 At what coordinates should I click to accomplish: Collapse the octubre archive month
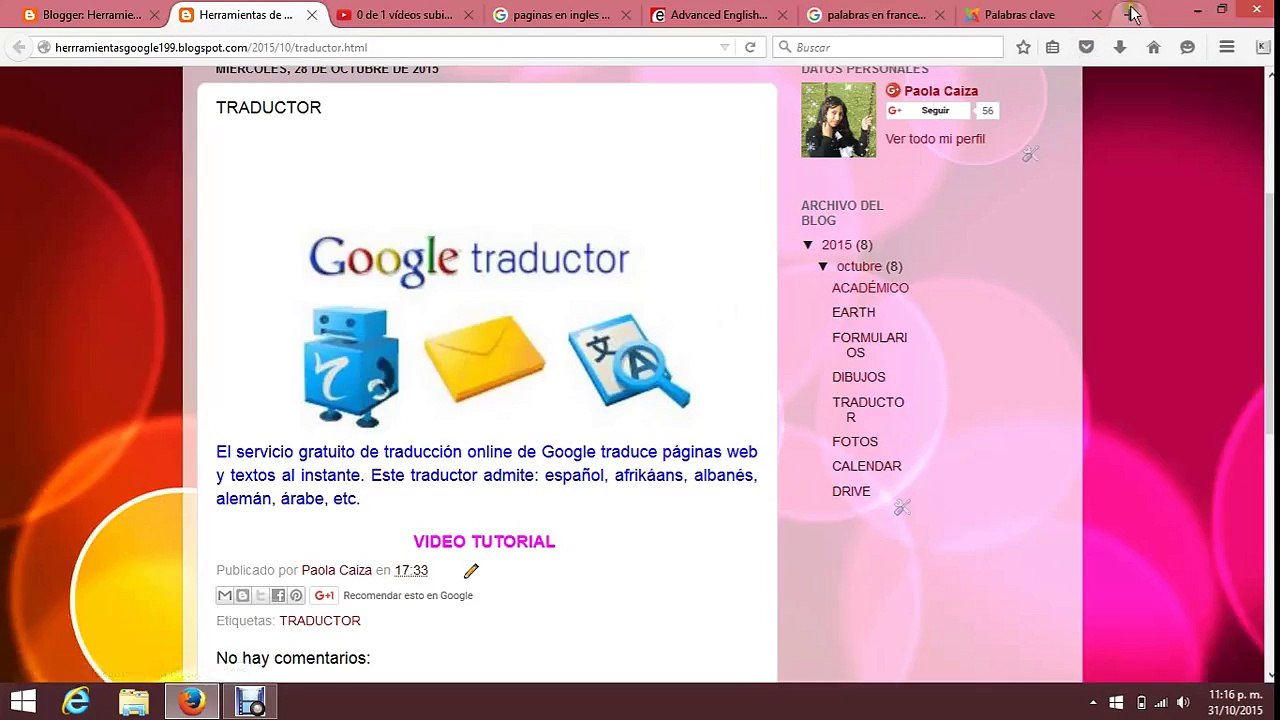(x=823, y=267)
